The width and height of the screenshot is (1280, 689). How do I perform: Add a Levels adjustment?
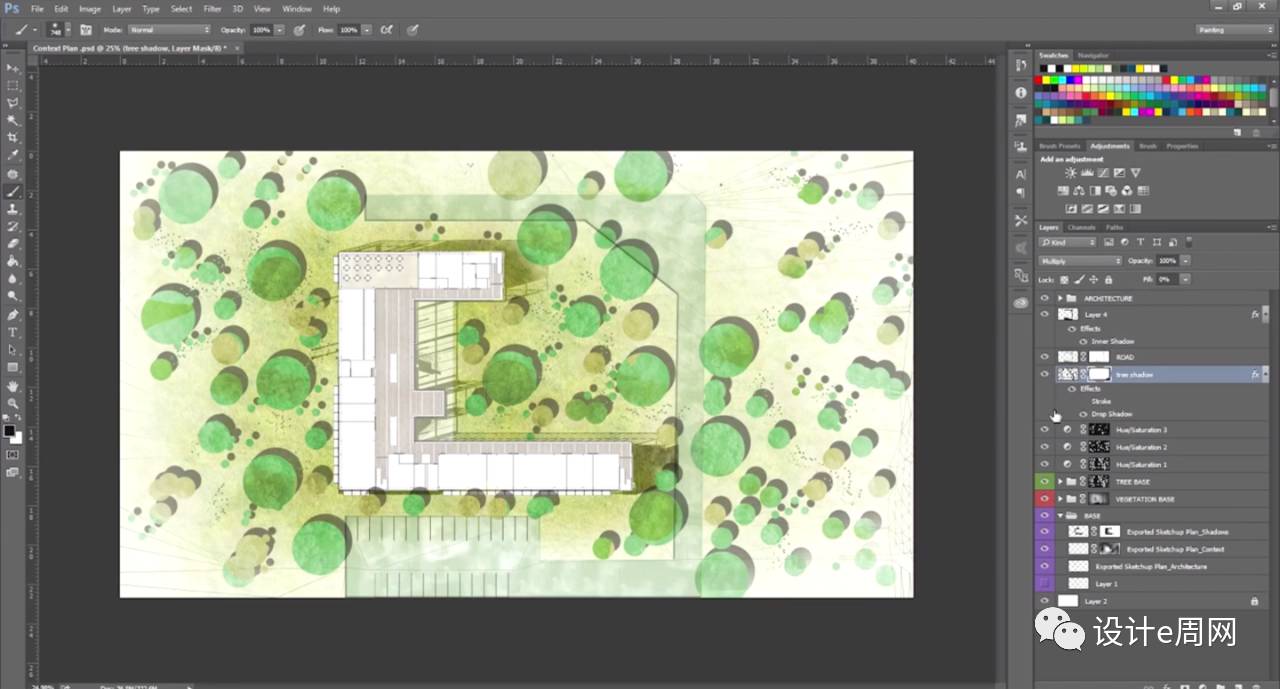click(x=1087, y=173)
